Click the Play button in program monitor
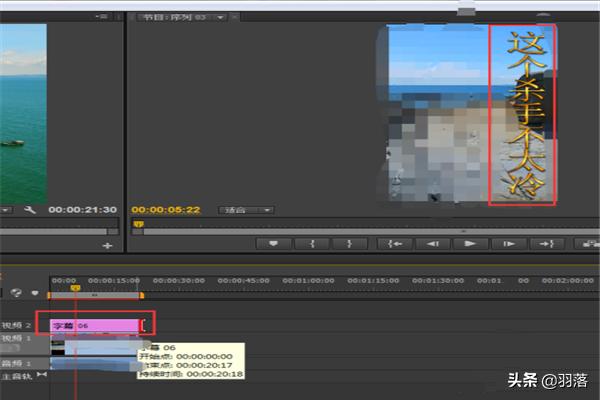This screenshot has width=600, height=400. tap(469, 243)
